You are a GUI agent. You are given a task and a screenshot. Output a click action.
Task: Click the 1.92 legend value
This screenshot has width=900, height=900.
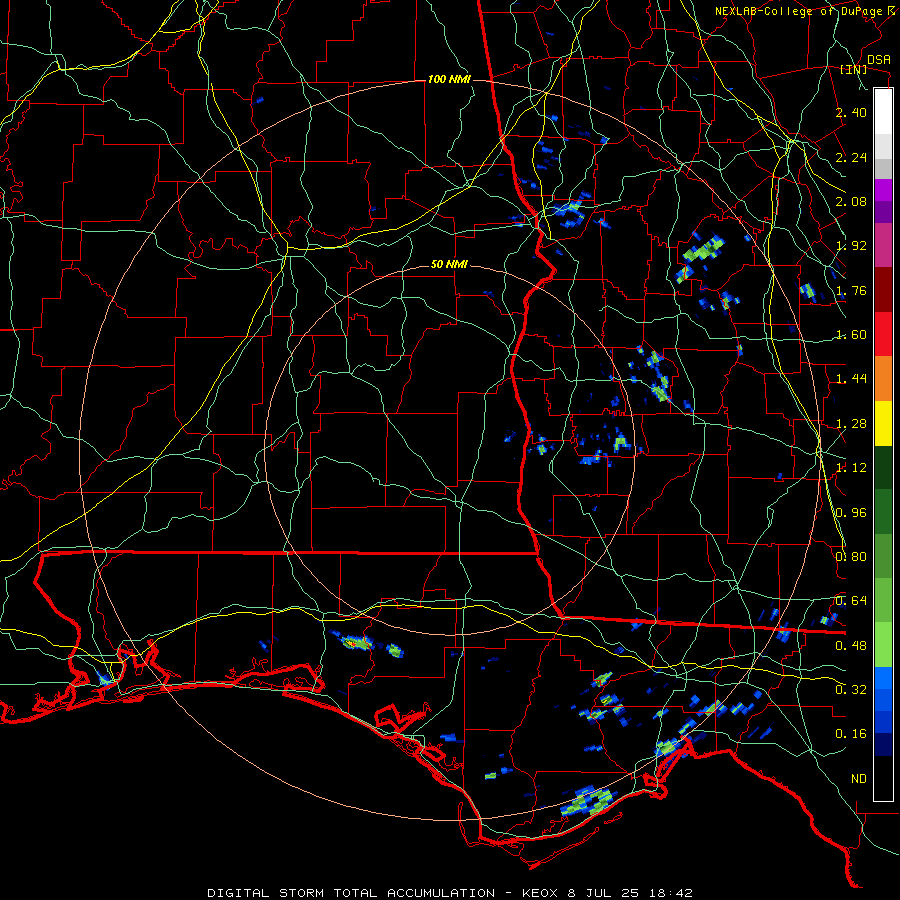851,246
